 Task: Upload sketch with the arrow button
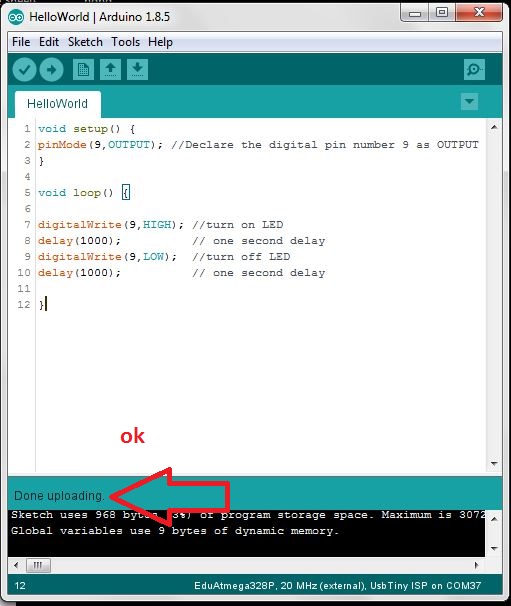[x=51, y=70]
